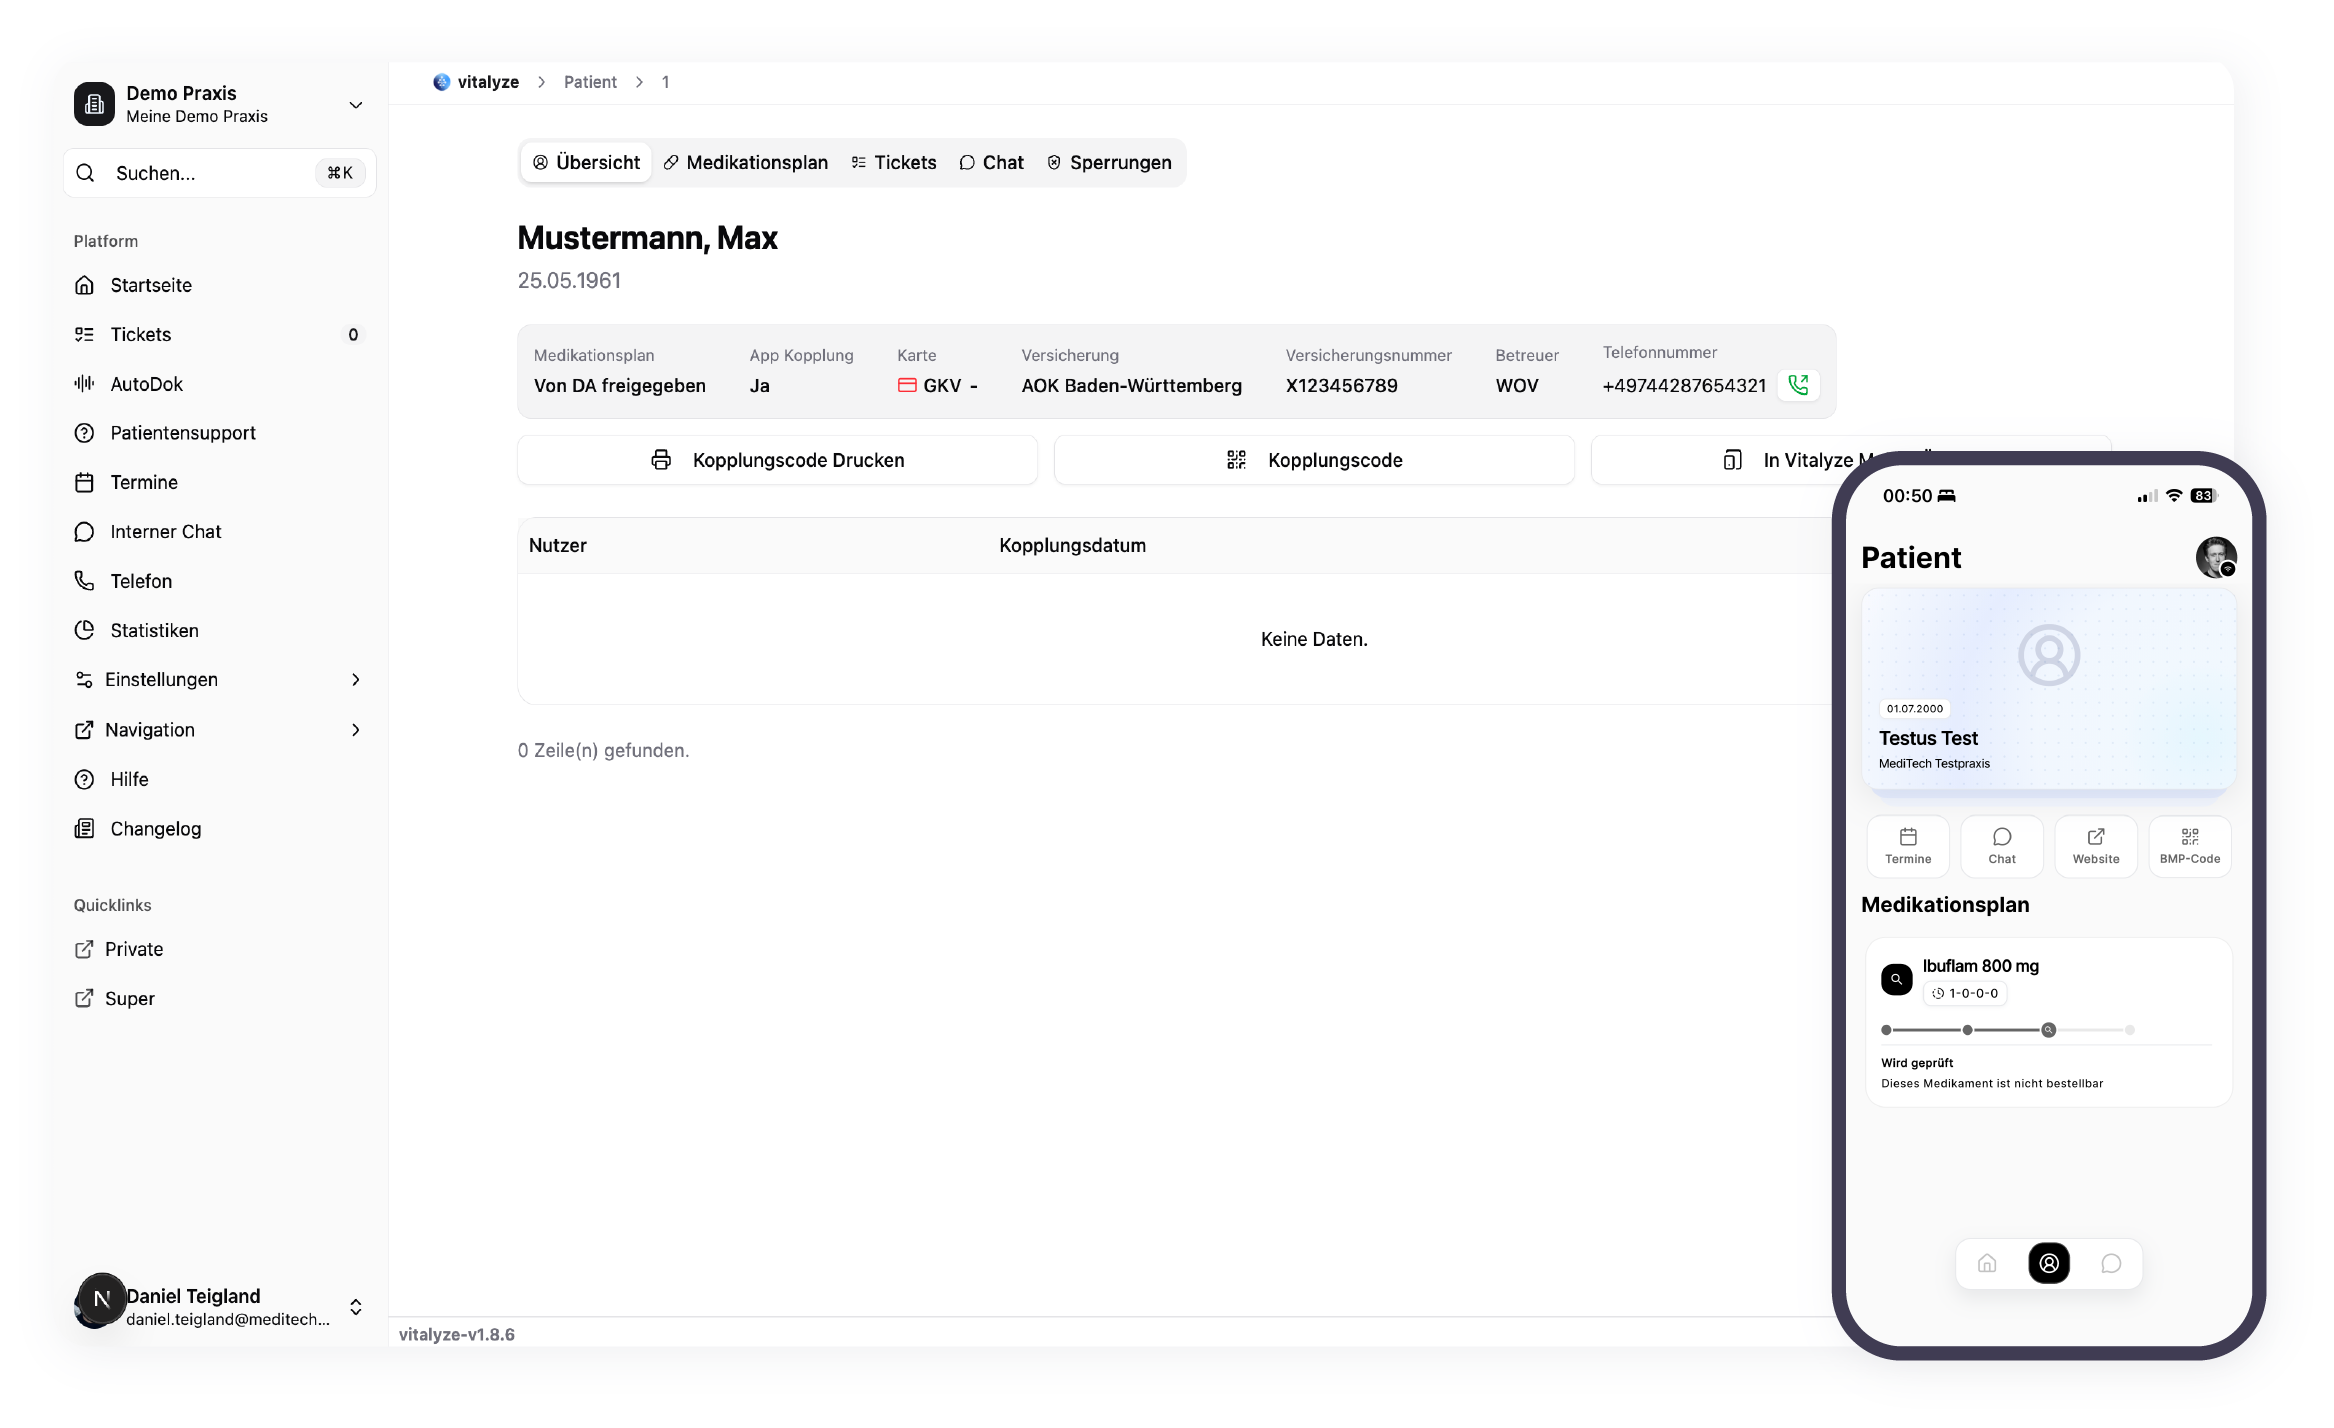Expand the Einstellungen submenu
The width and height of the screenshot is (2334, 1428).
(162, 679)
